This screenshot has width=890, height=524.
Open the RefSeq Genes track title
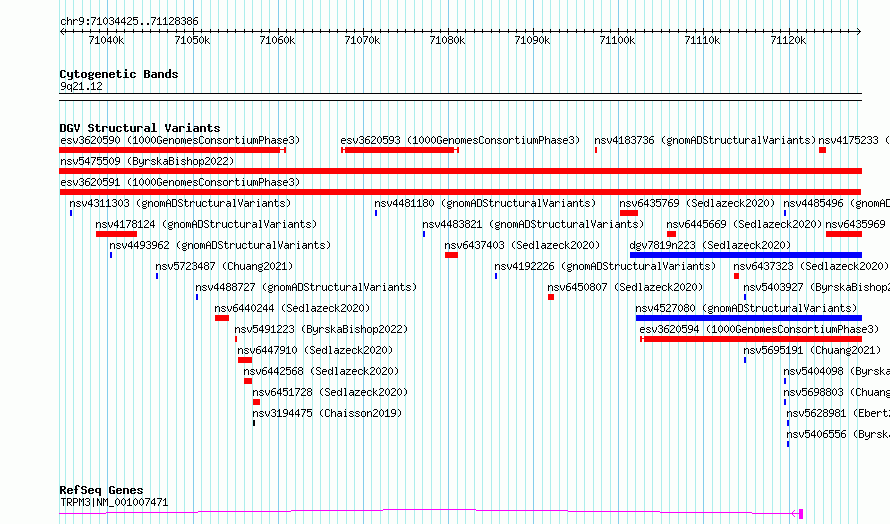[101, 490]
